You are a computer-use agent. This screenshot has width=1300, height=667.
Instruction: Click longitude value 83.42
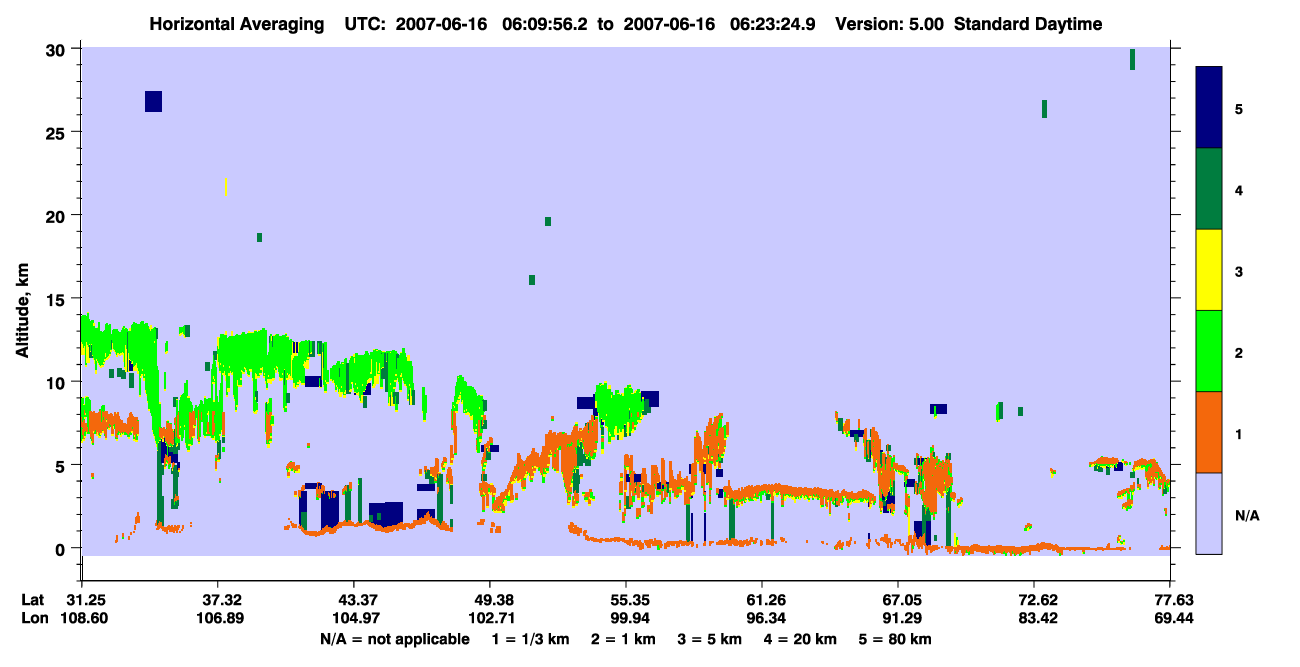pyautogui.click(x=1034, y=618)
